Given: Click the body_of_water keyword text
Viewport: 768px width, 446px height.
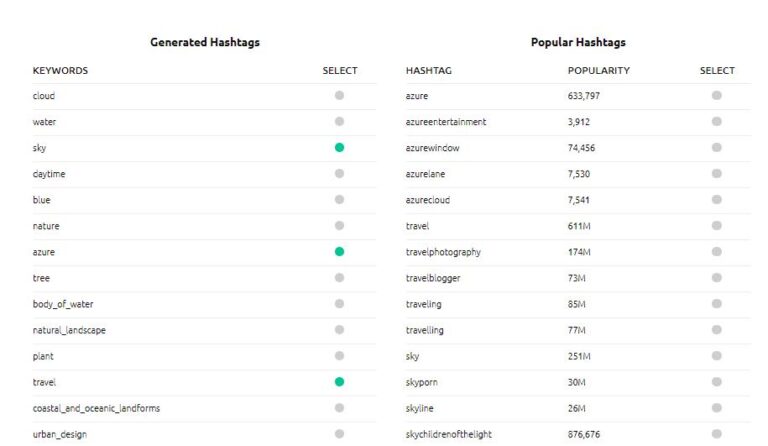Looking at the screenshot, I should point(63,304).
